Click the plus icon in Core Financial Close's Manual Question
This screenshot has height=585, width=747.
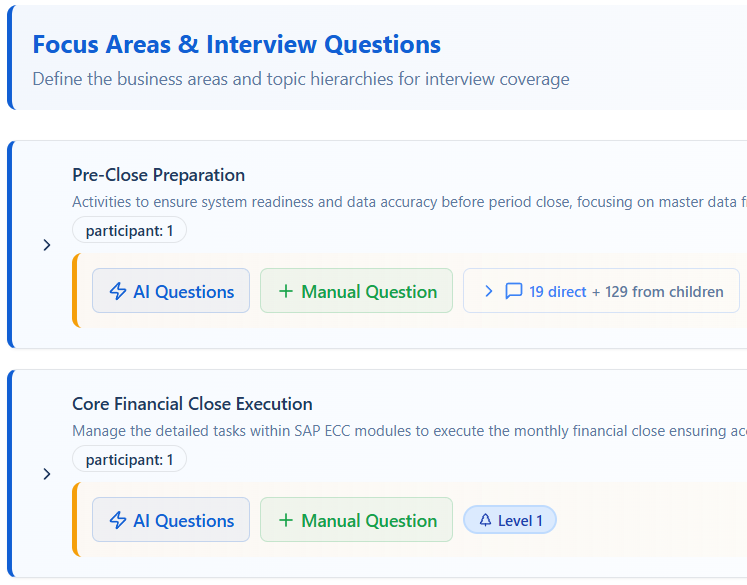[x=286, y=521]
